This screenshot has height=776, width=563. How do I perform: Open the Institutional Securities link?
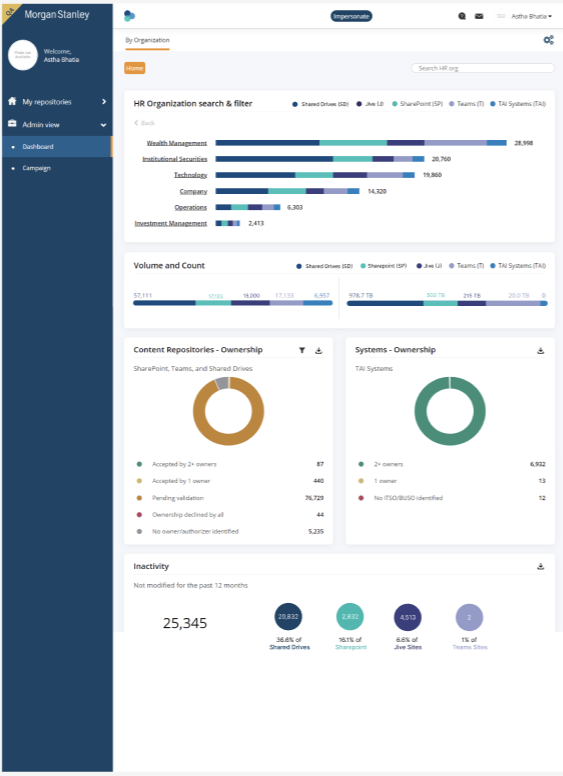pos(175,159)
